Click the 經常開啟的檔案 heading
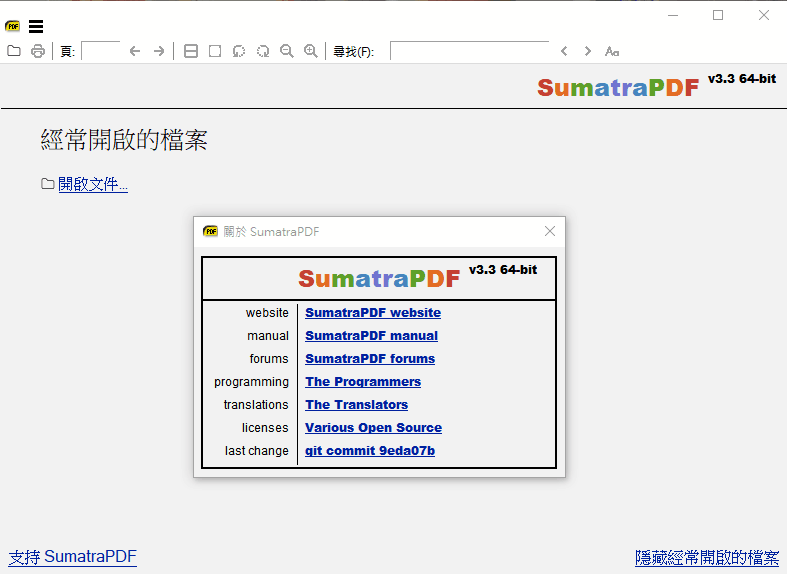787x574 pixels. [124, 140]
